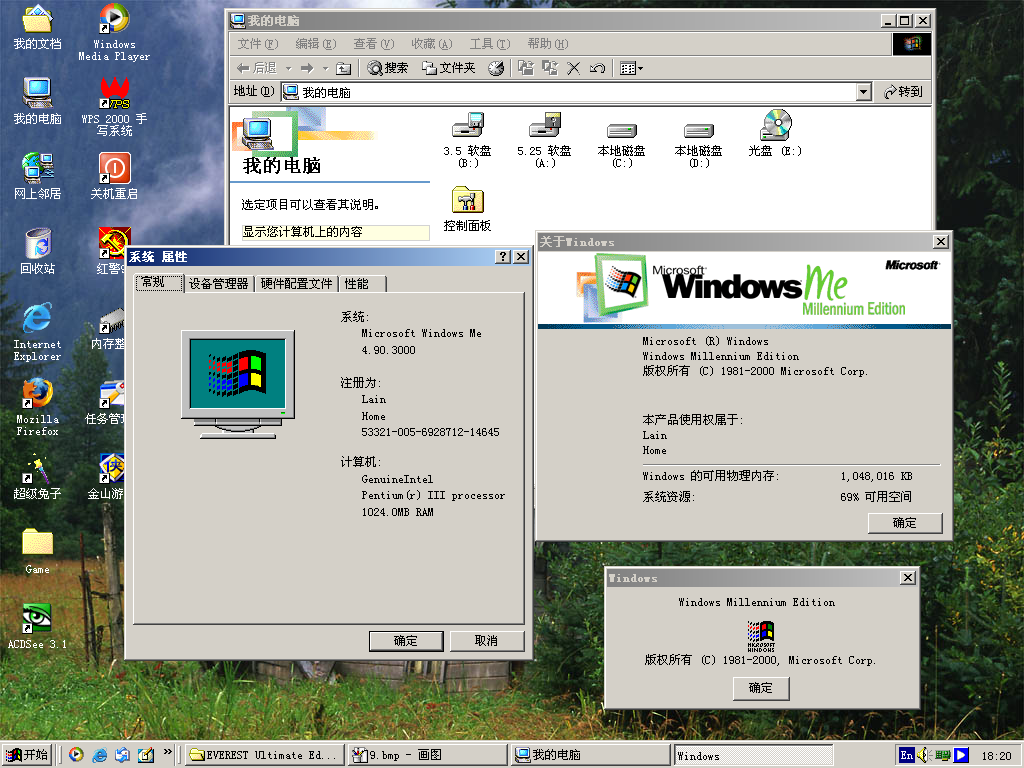
Task: Switch to the 设备管理器 tab
Action: pyautogui.click(x=219, y=284)
